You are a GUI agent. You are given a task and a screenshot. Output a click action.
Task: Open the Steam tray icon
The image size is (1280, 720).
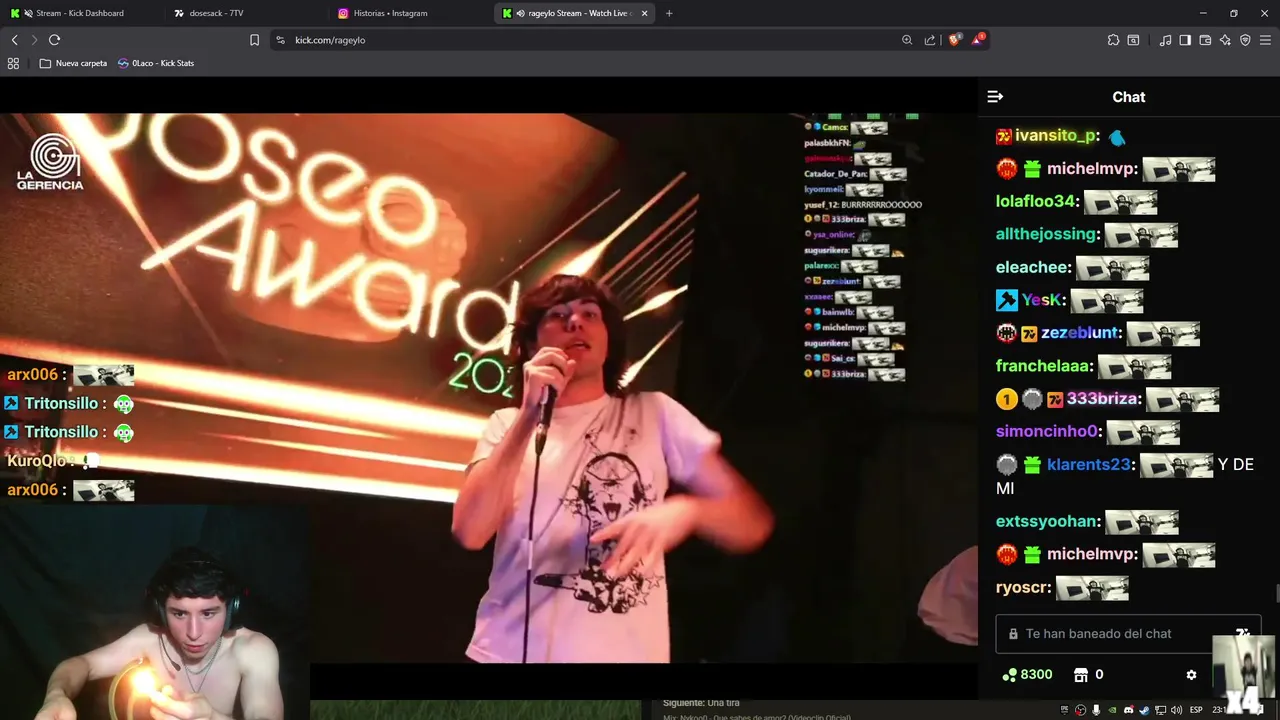point(1144,710)
